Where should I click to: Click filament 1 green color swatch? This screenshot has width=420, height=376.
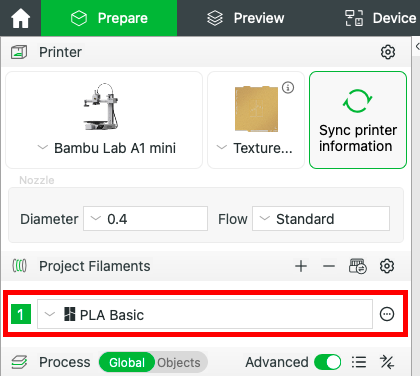click(21, 314)
